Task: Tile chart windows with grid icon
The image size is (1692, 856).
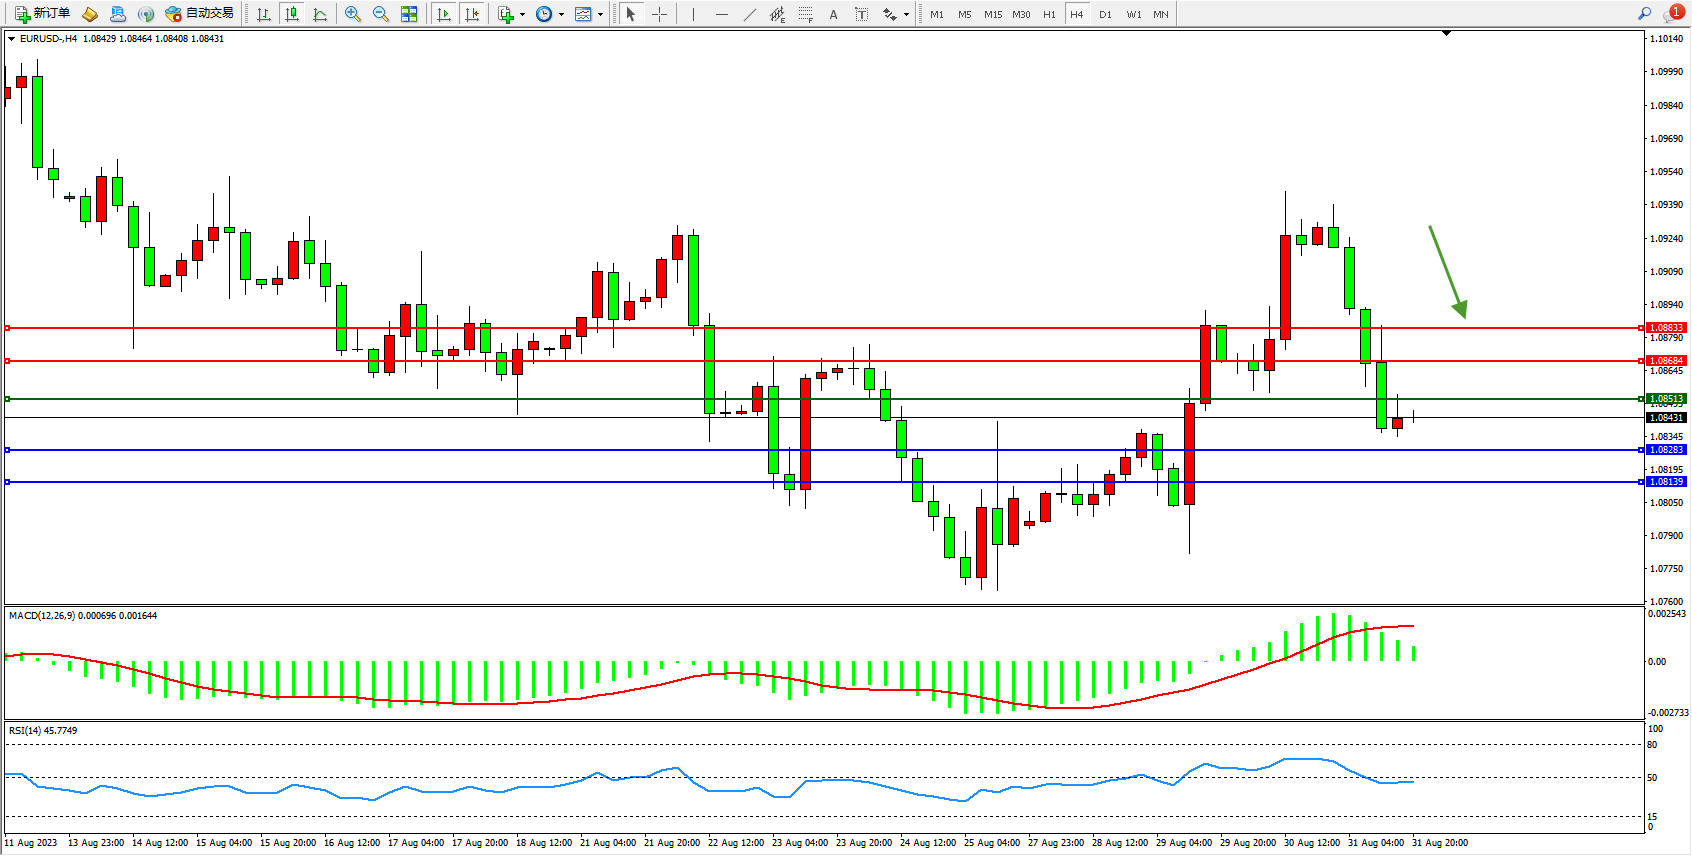Action: [x=409, y=14]
